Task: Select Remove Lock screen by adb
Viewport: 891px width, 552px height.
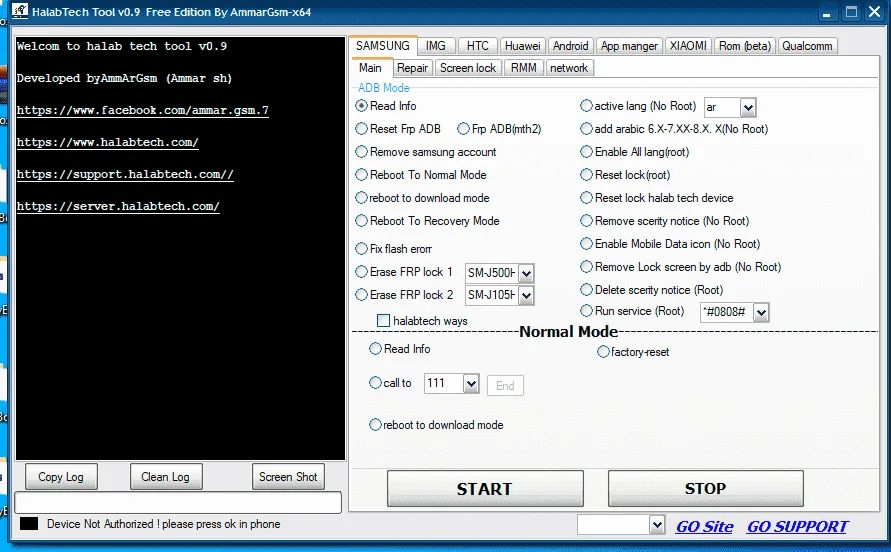Action: [x=586, y=267]
